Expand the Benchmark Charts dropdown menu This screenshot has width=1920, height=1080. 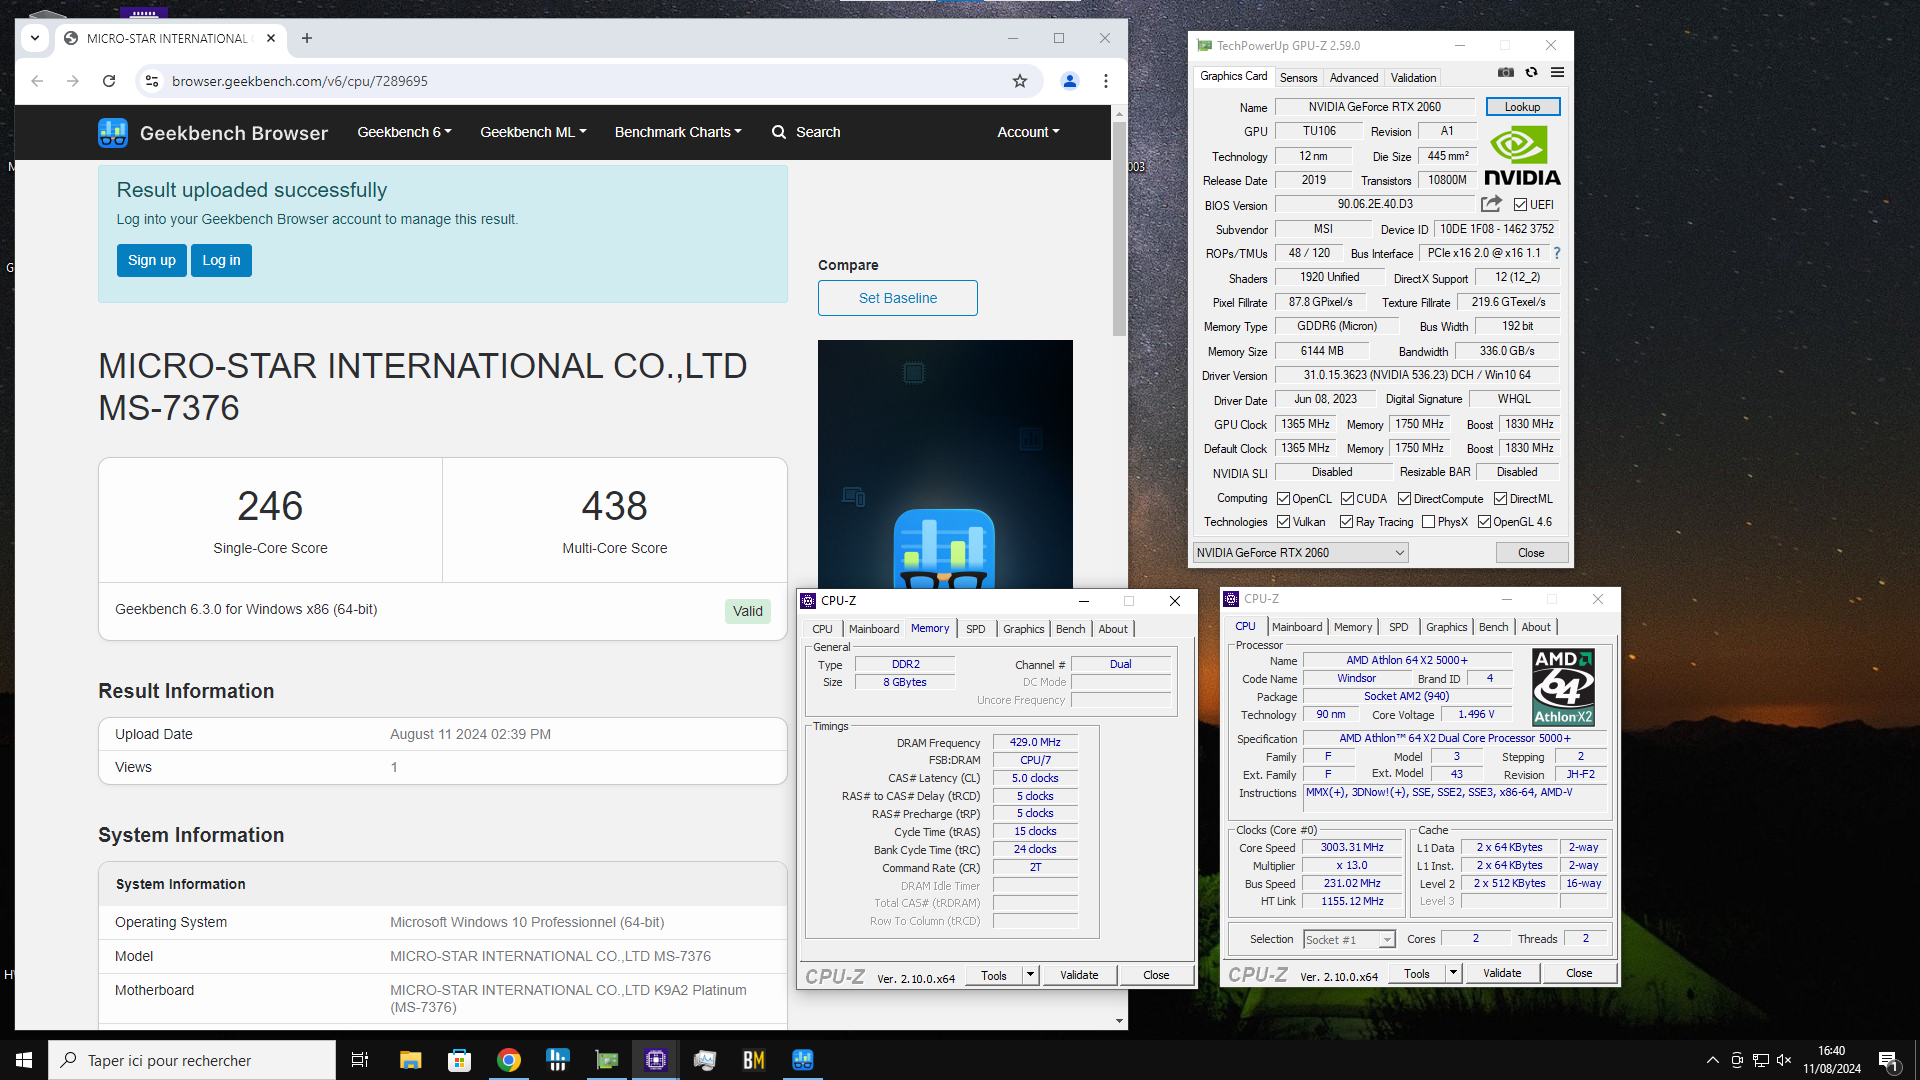point(678,132)
